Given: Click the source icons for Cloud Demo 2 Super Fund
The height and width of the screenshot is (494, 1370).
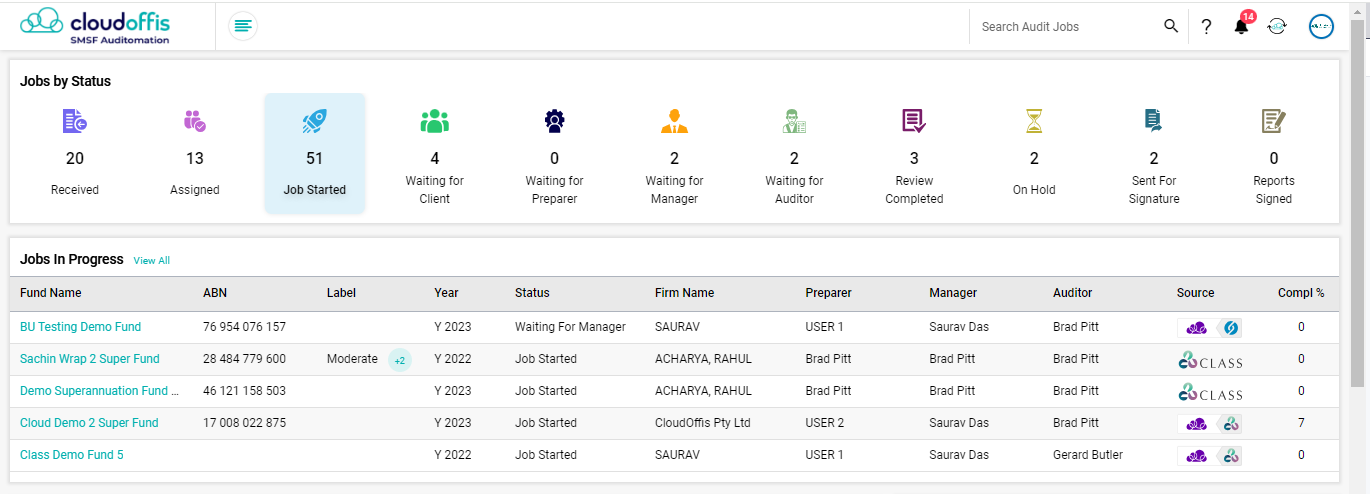Looking at the screenshot, I should coord(1210,423).
